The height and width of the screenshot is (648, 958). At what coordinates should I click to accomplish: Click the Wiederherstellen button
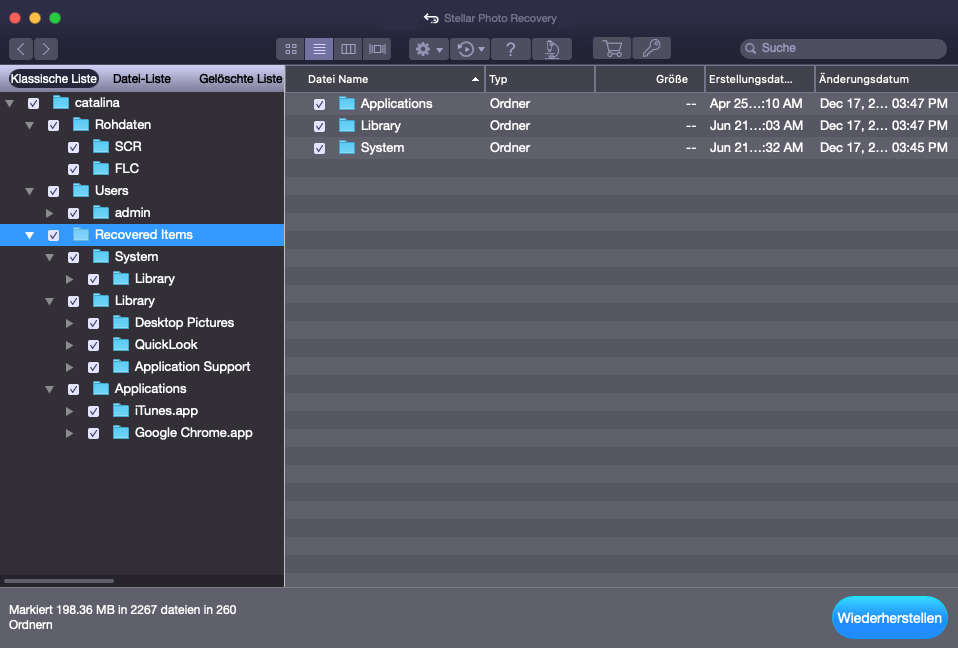pyautogui.click(x=889, y=618)
